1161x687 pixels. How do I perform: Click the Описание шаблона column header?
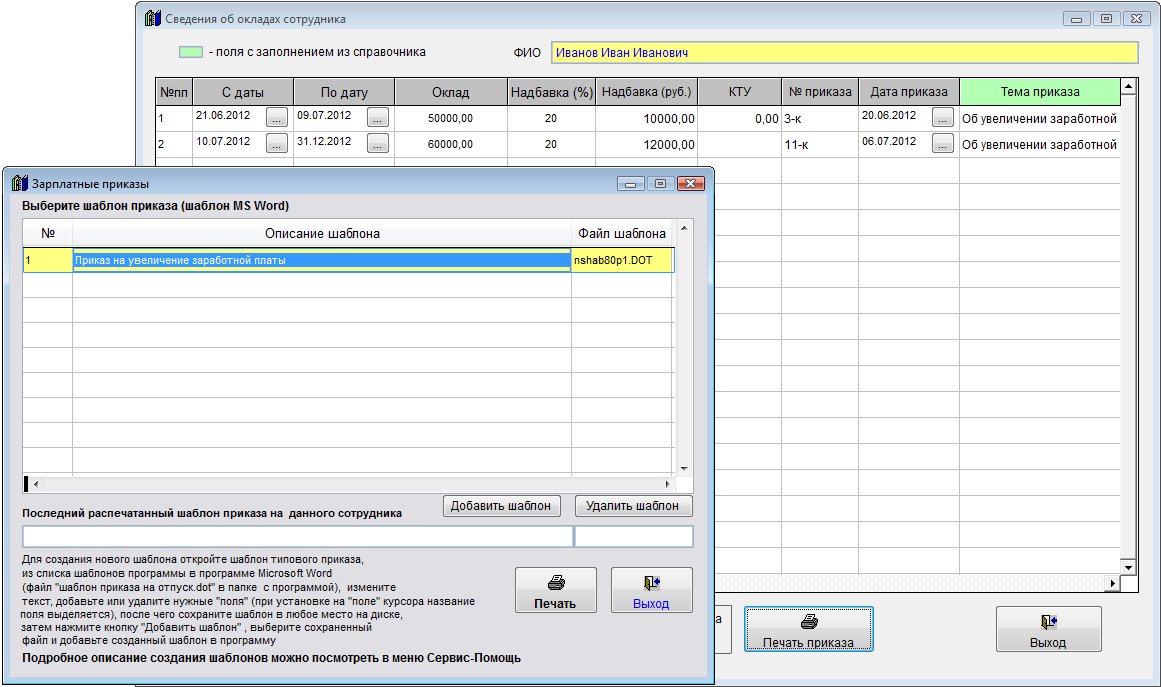[321, 234]
